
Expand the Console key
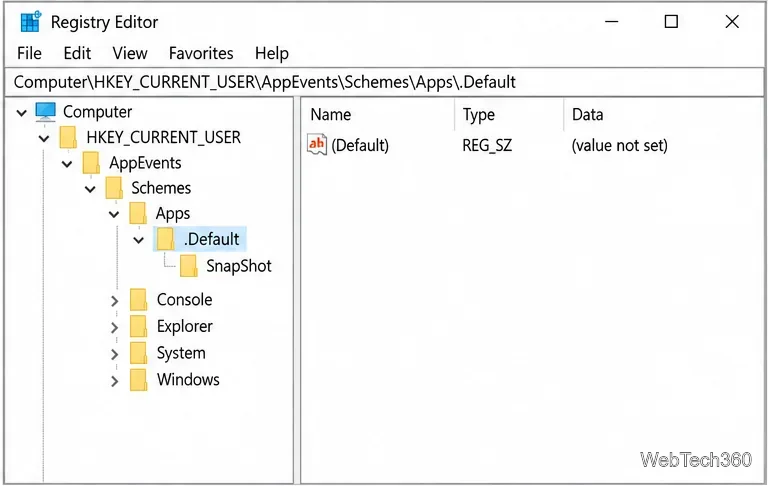(115, 301)
